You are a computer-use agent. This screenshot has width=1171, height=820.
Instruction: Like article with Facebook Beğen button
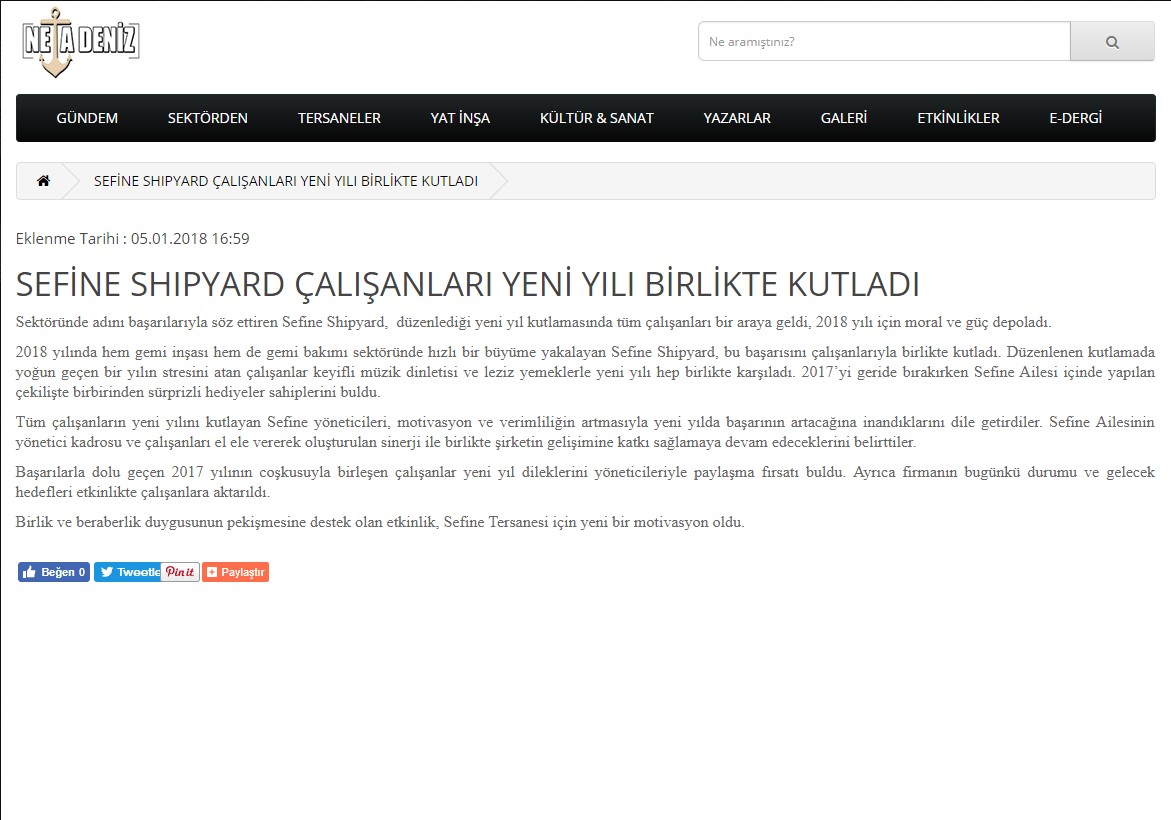54,572
